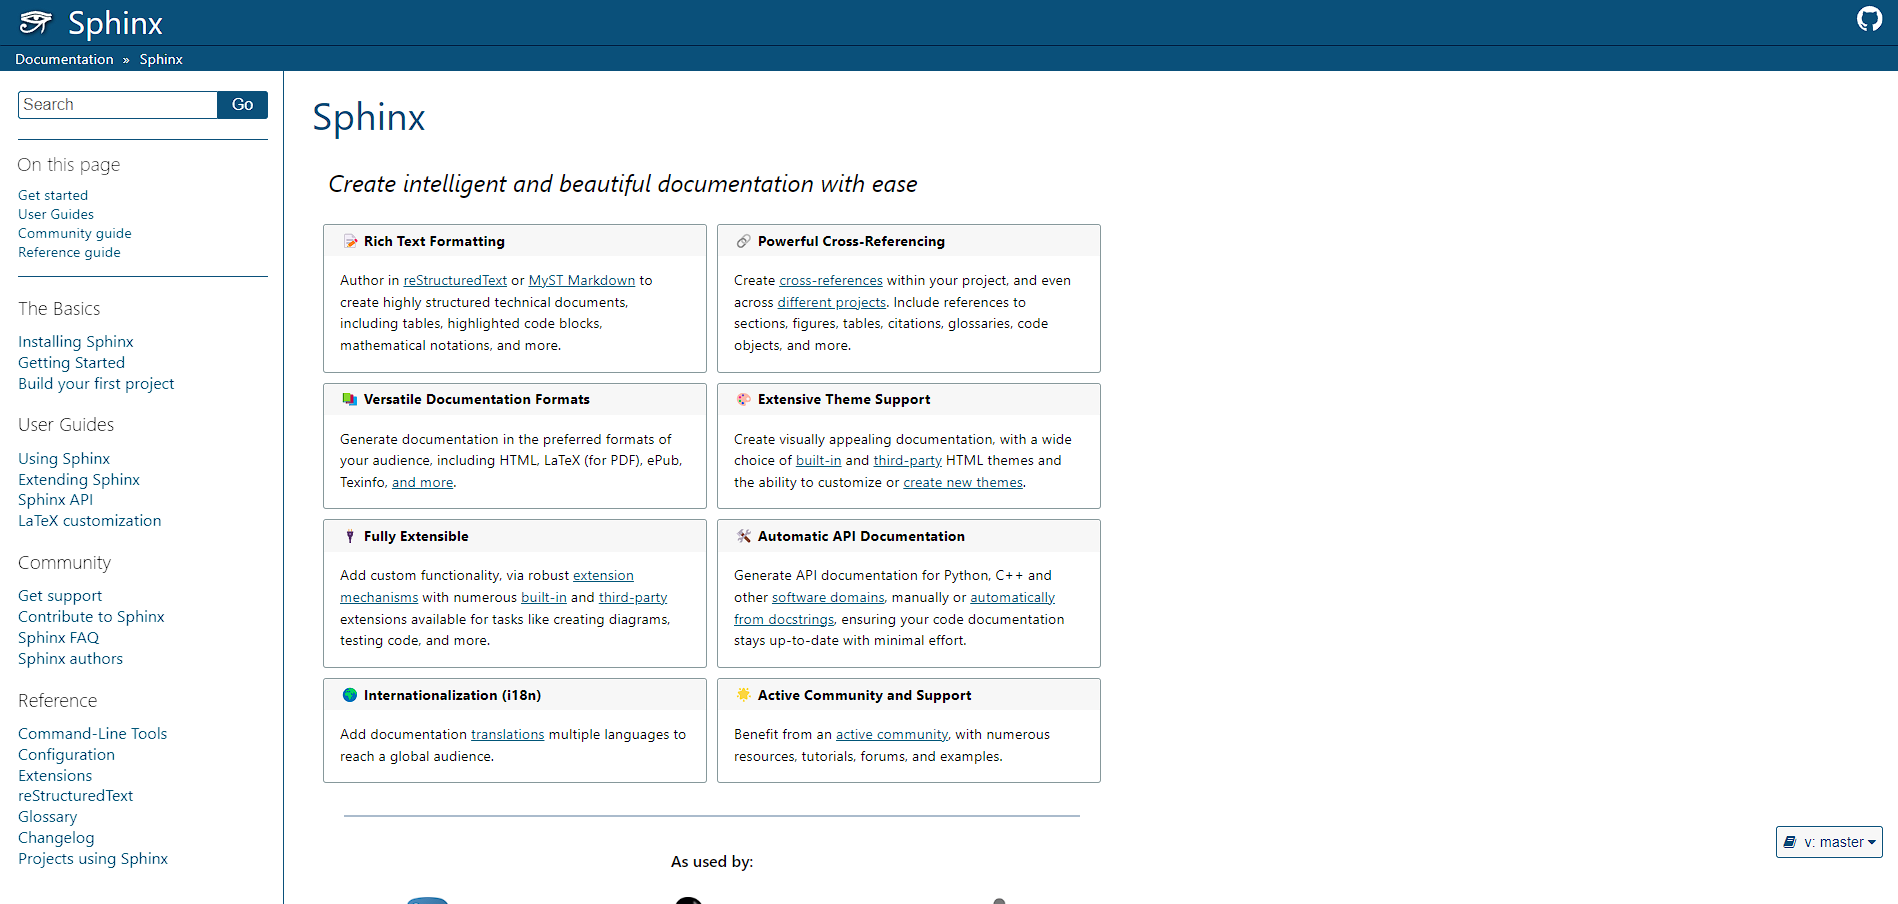Open Glossary page
Screen dimensions: 1898x904
[x=48, y=817]
